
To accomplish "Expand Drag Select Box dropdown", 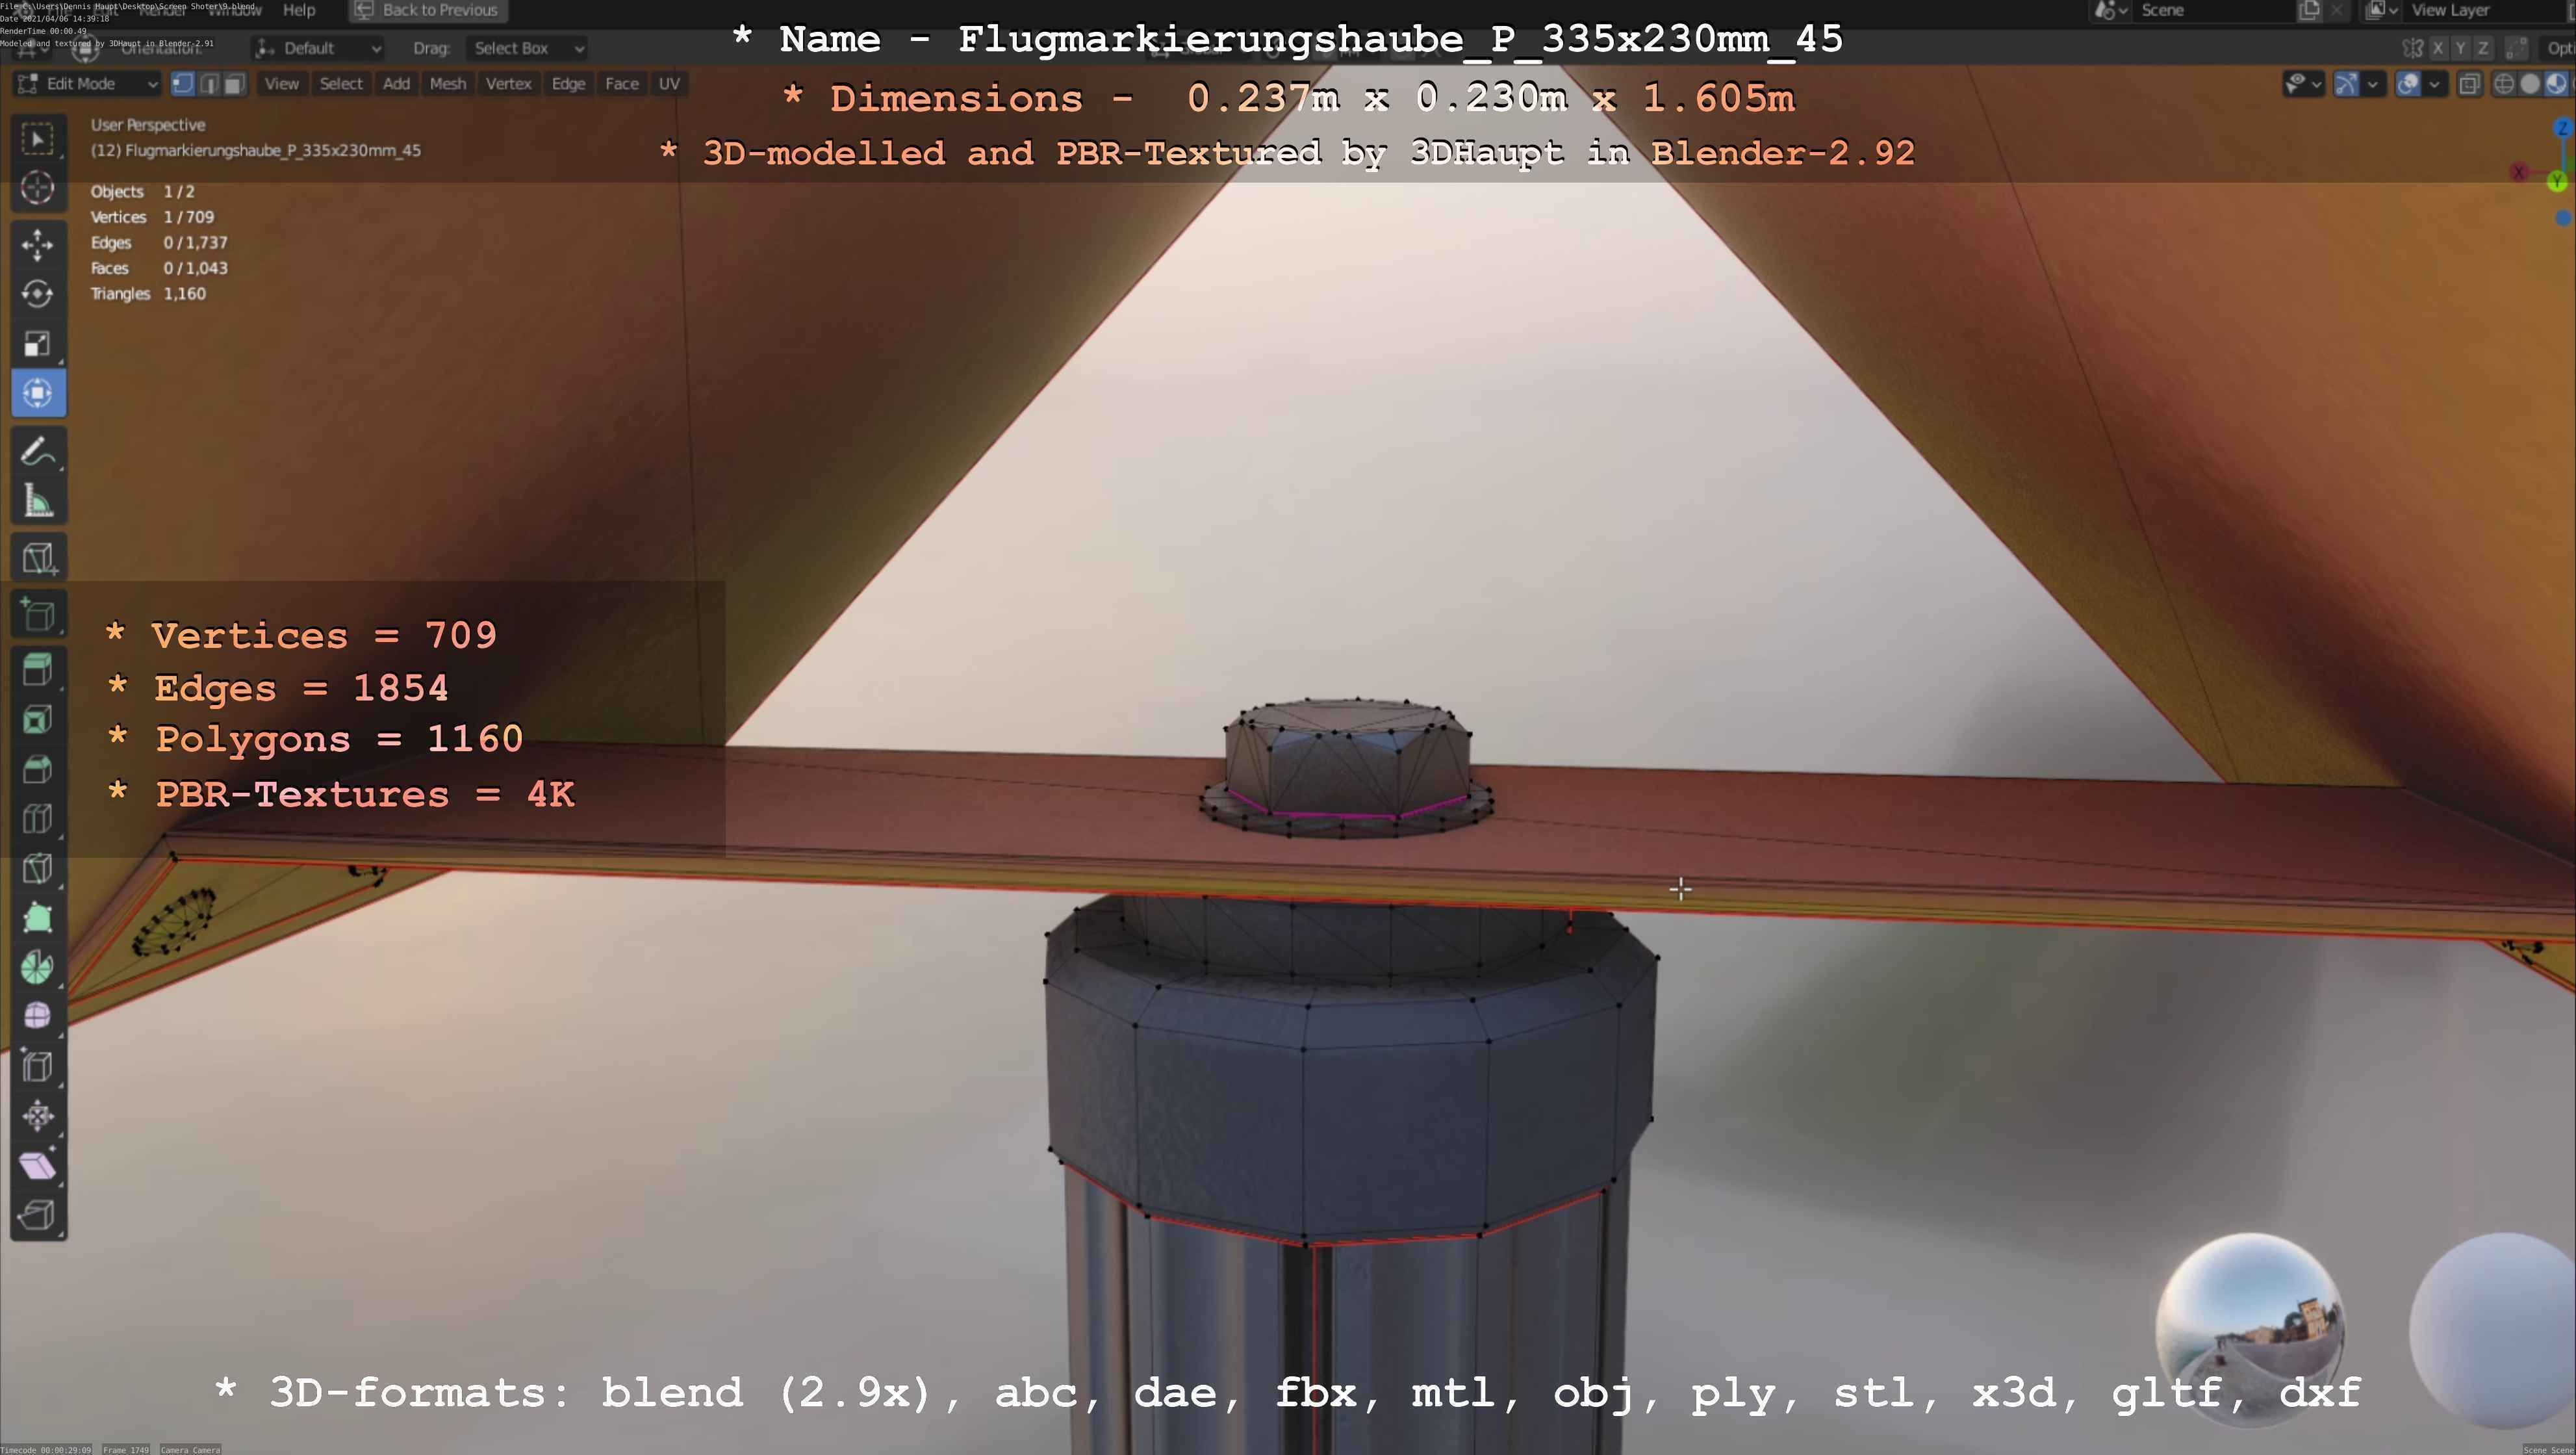I will [527, 48].
